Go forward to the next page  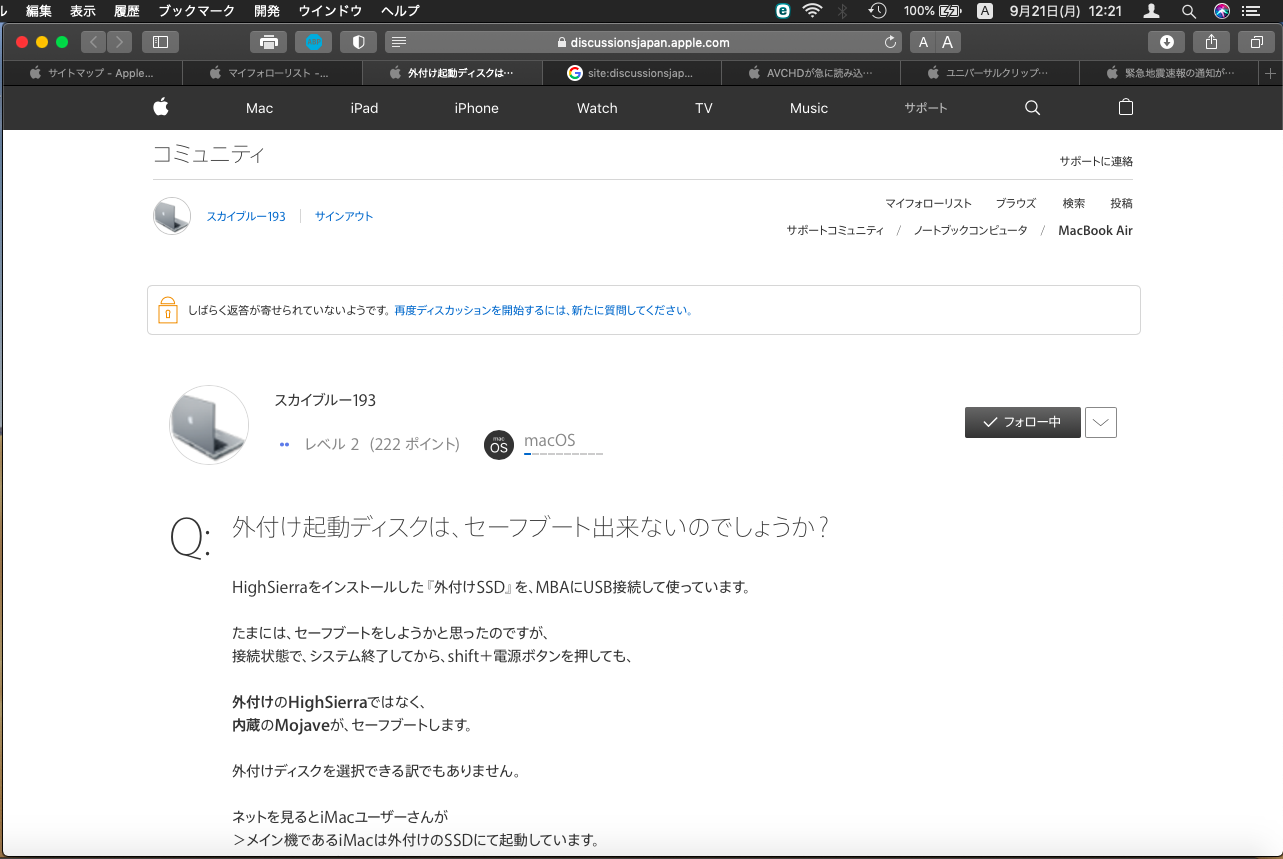coord(119,42)
